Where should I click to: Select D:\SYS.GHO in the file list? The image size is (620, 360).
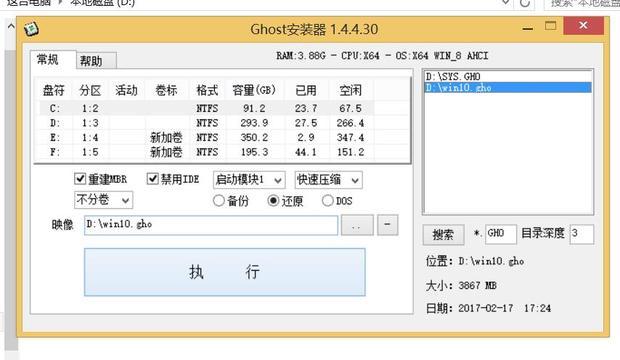[x=508, y=76]
